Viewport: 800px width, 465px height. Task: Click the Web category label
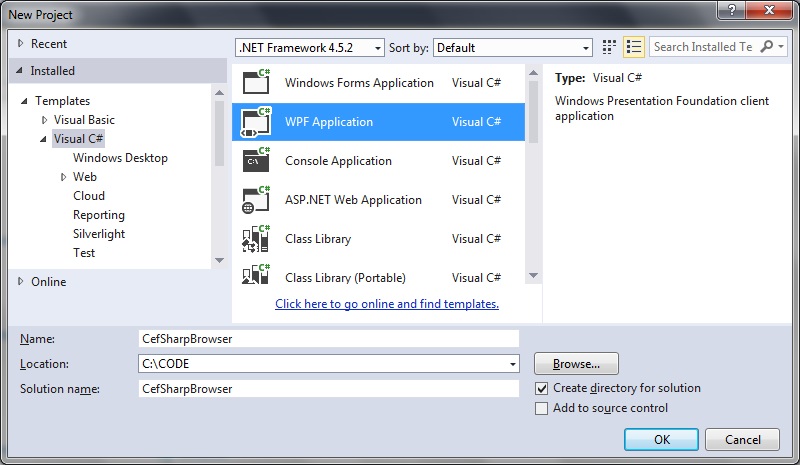coord(85,177)
